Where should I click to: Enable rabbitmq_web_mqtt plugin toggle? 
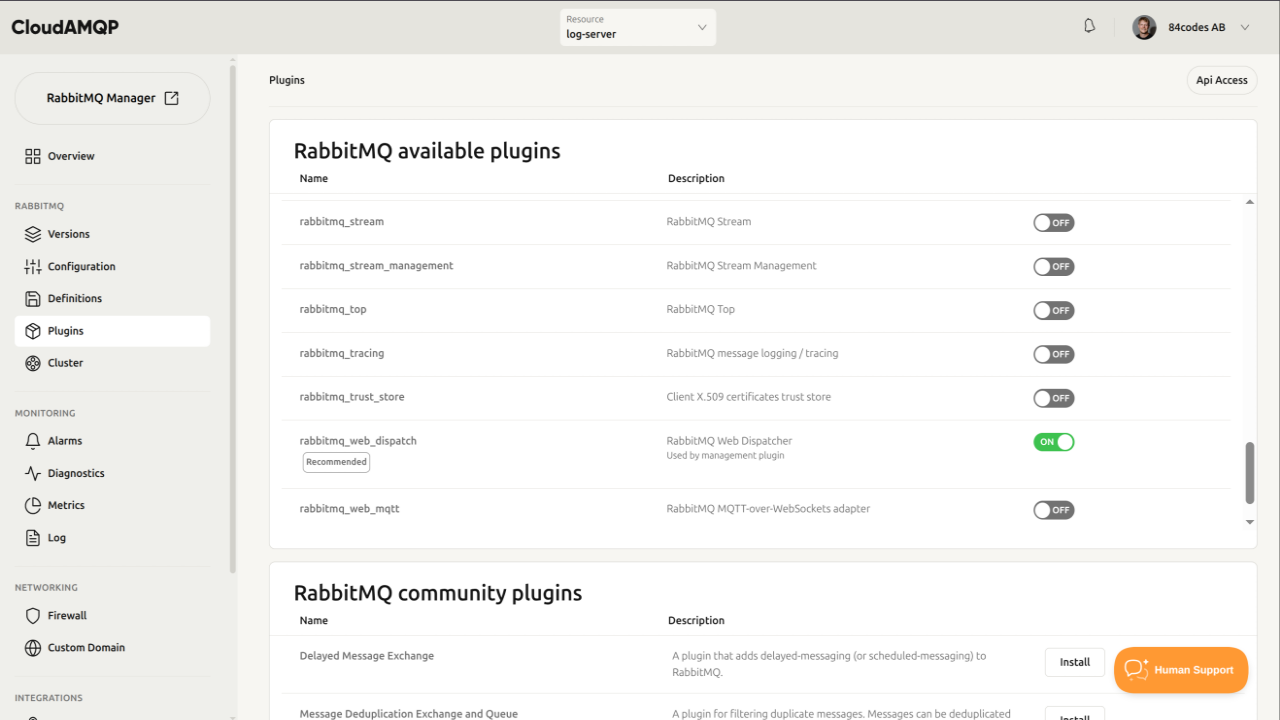point(1054,510)
